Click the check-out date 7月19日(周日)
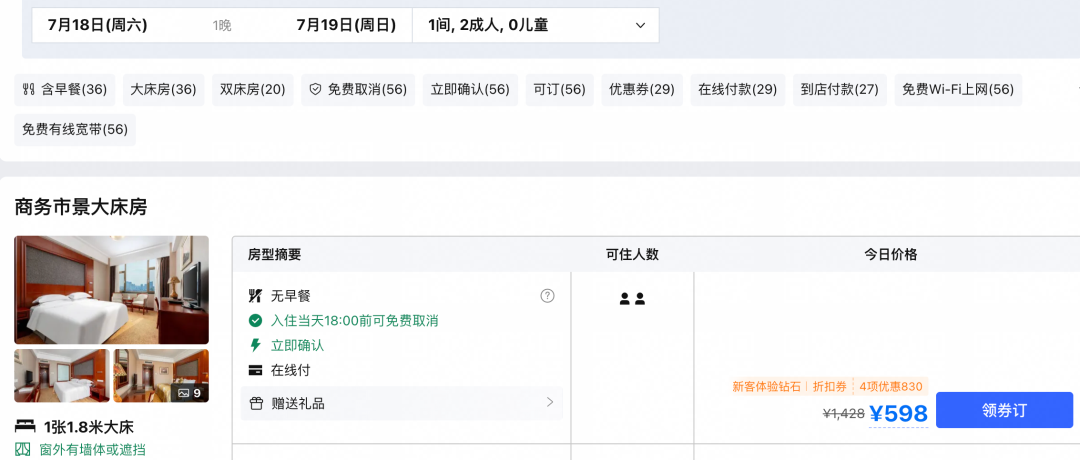 point(346,25)
